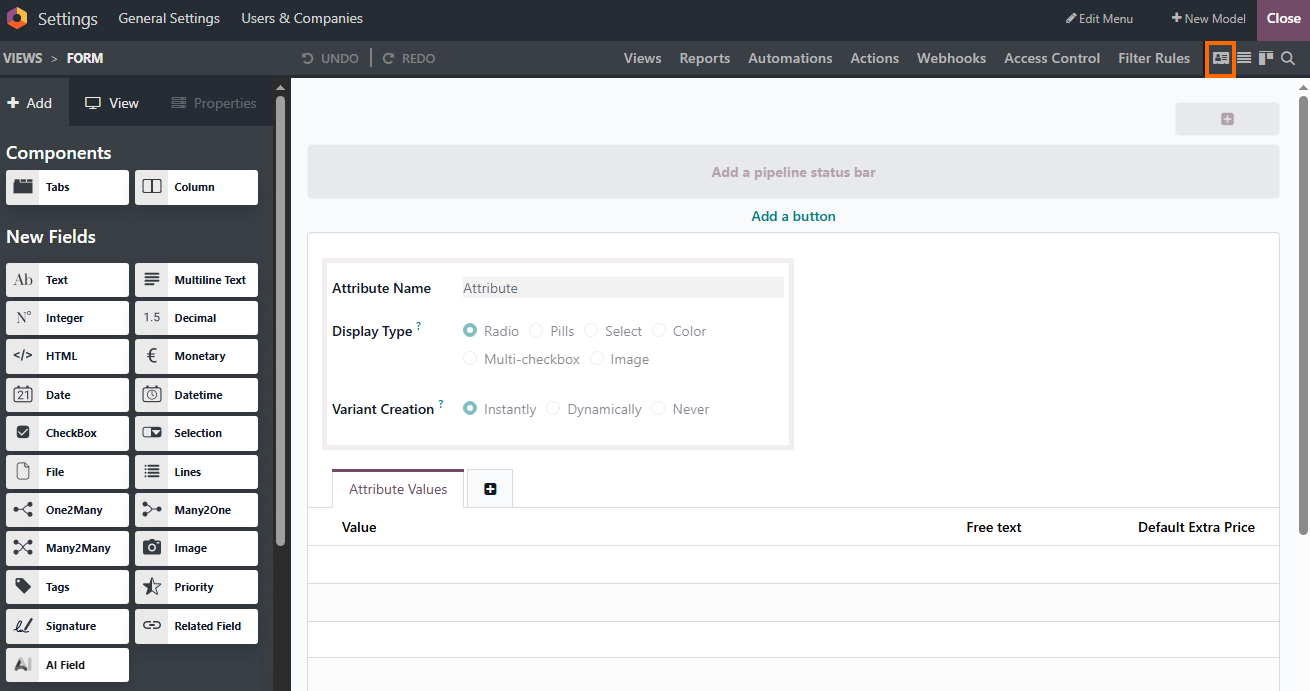Add a new HTML field
Viewport: 1310px width, 691px height.
click(67, 356)
